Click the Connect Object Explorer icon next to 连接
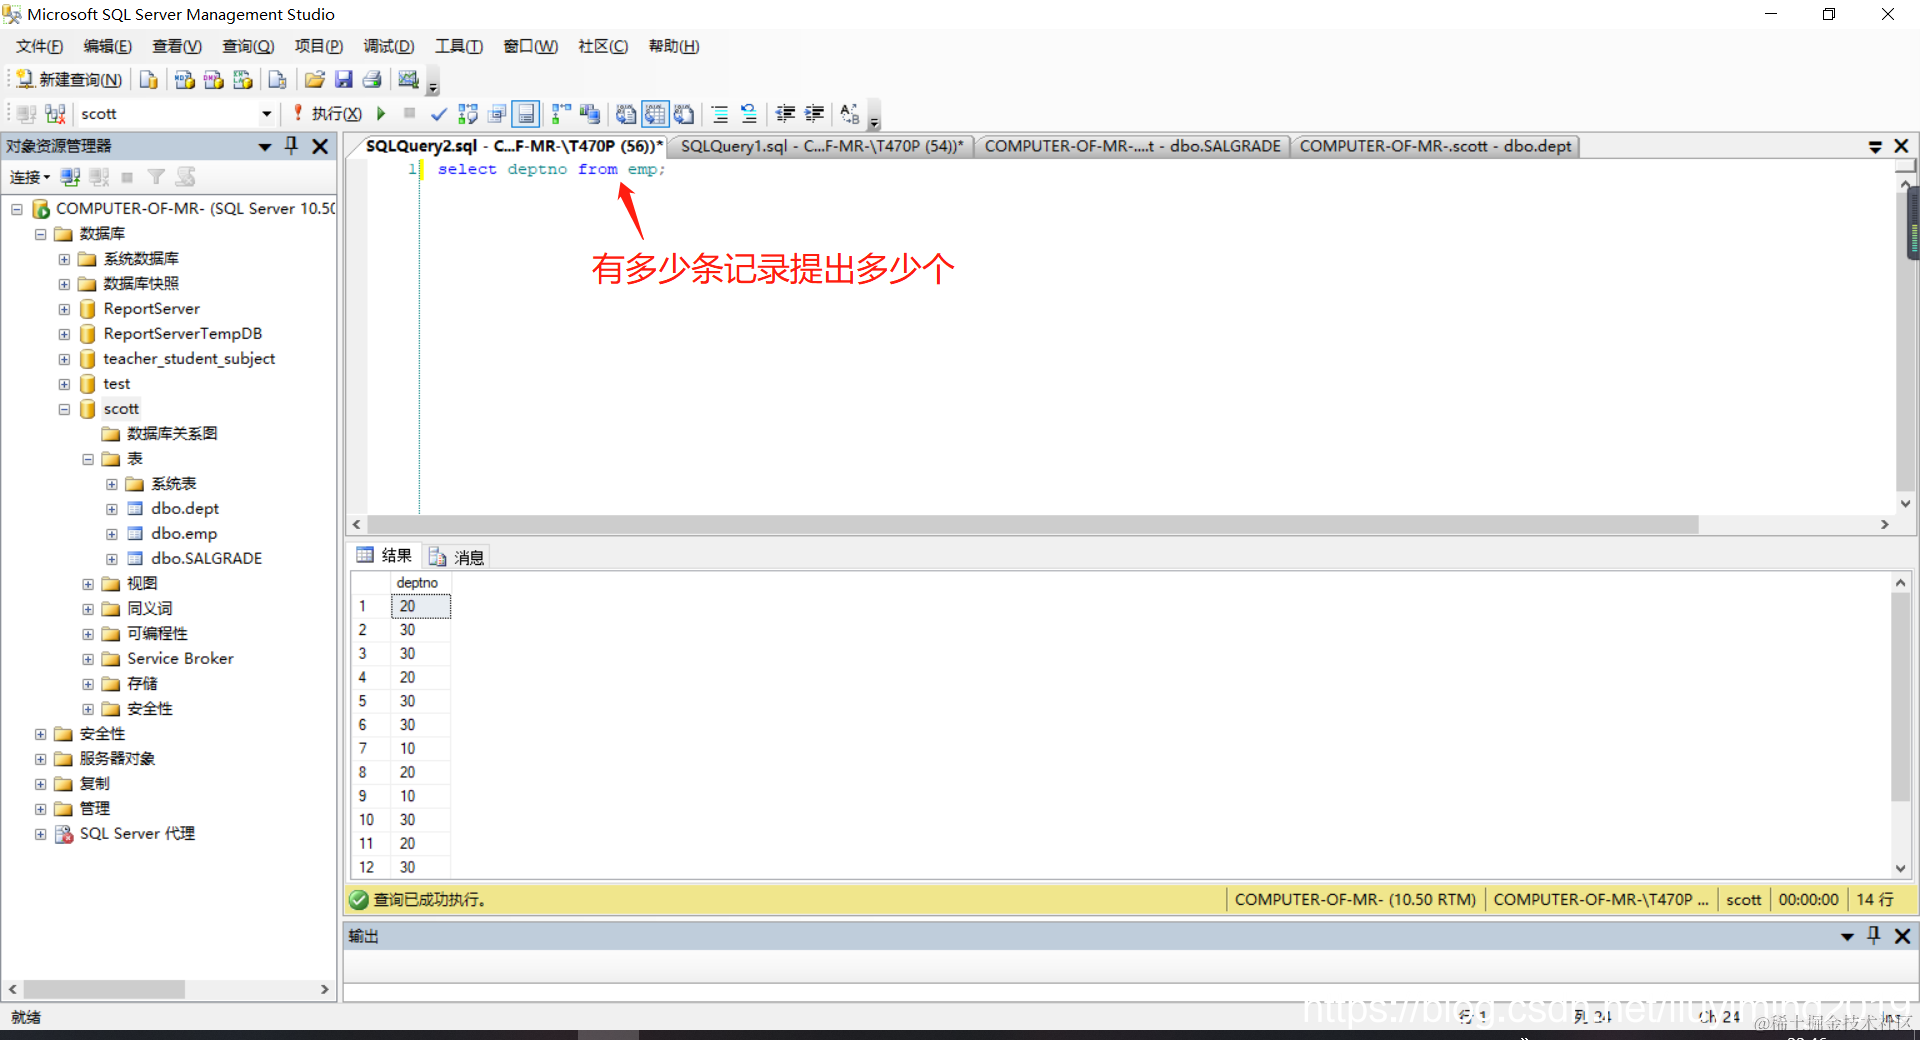Image resolution: width=1920 pixels, height=1040 pixels. click(x=70, y=177)
